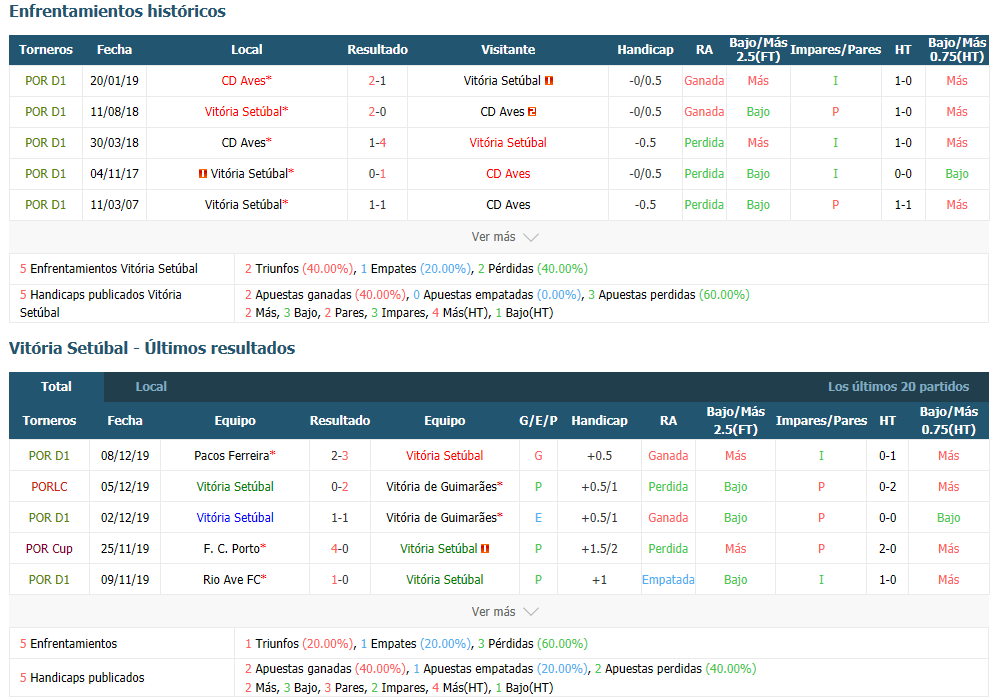Click the 1-4 result on 30/03/18
Screen dimensions: 1004x699
click(x=377, y=143)
